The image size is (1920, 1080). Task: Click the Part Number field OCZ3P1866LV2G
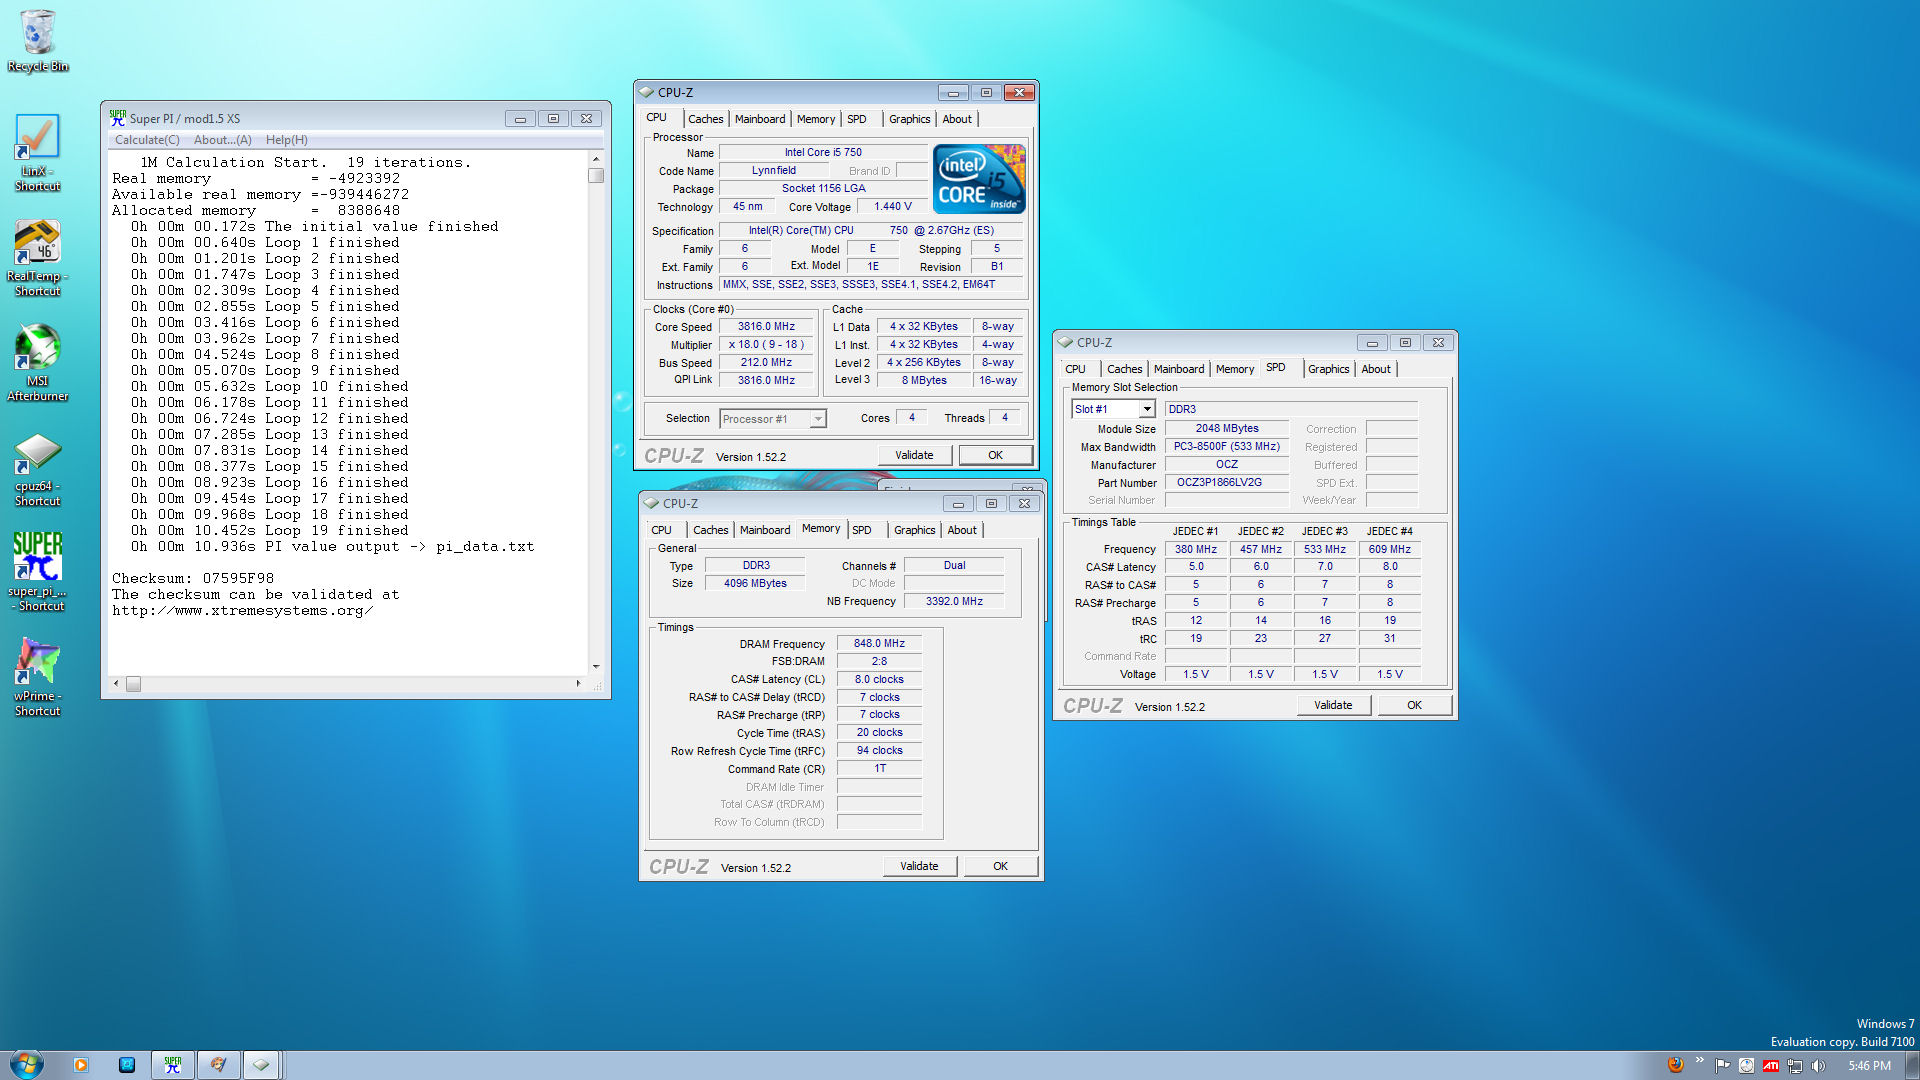(x=1226, y=483)
